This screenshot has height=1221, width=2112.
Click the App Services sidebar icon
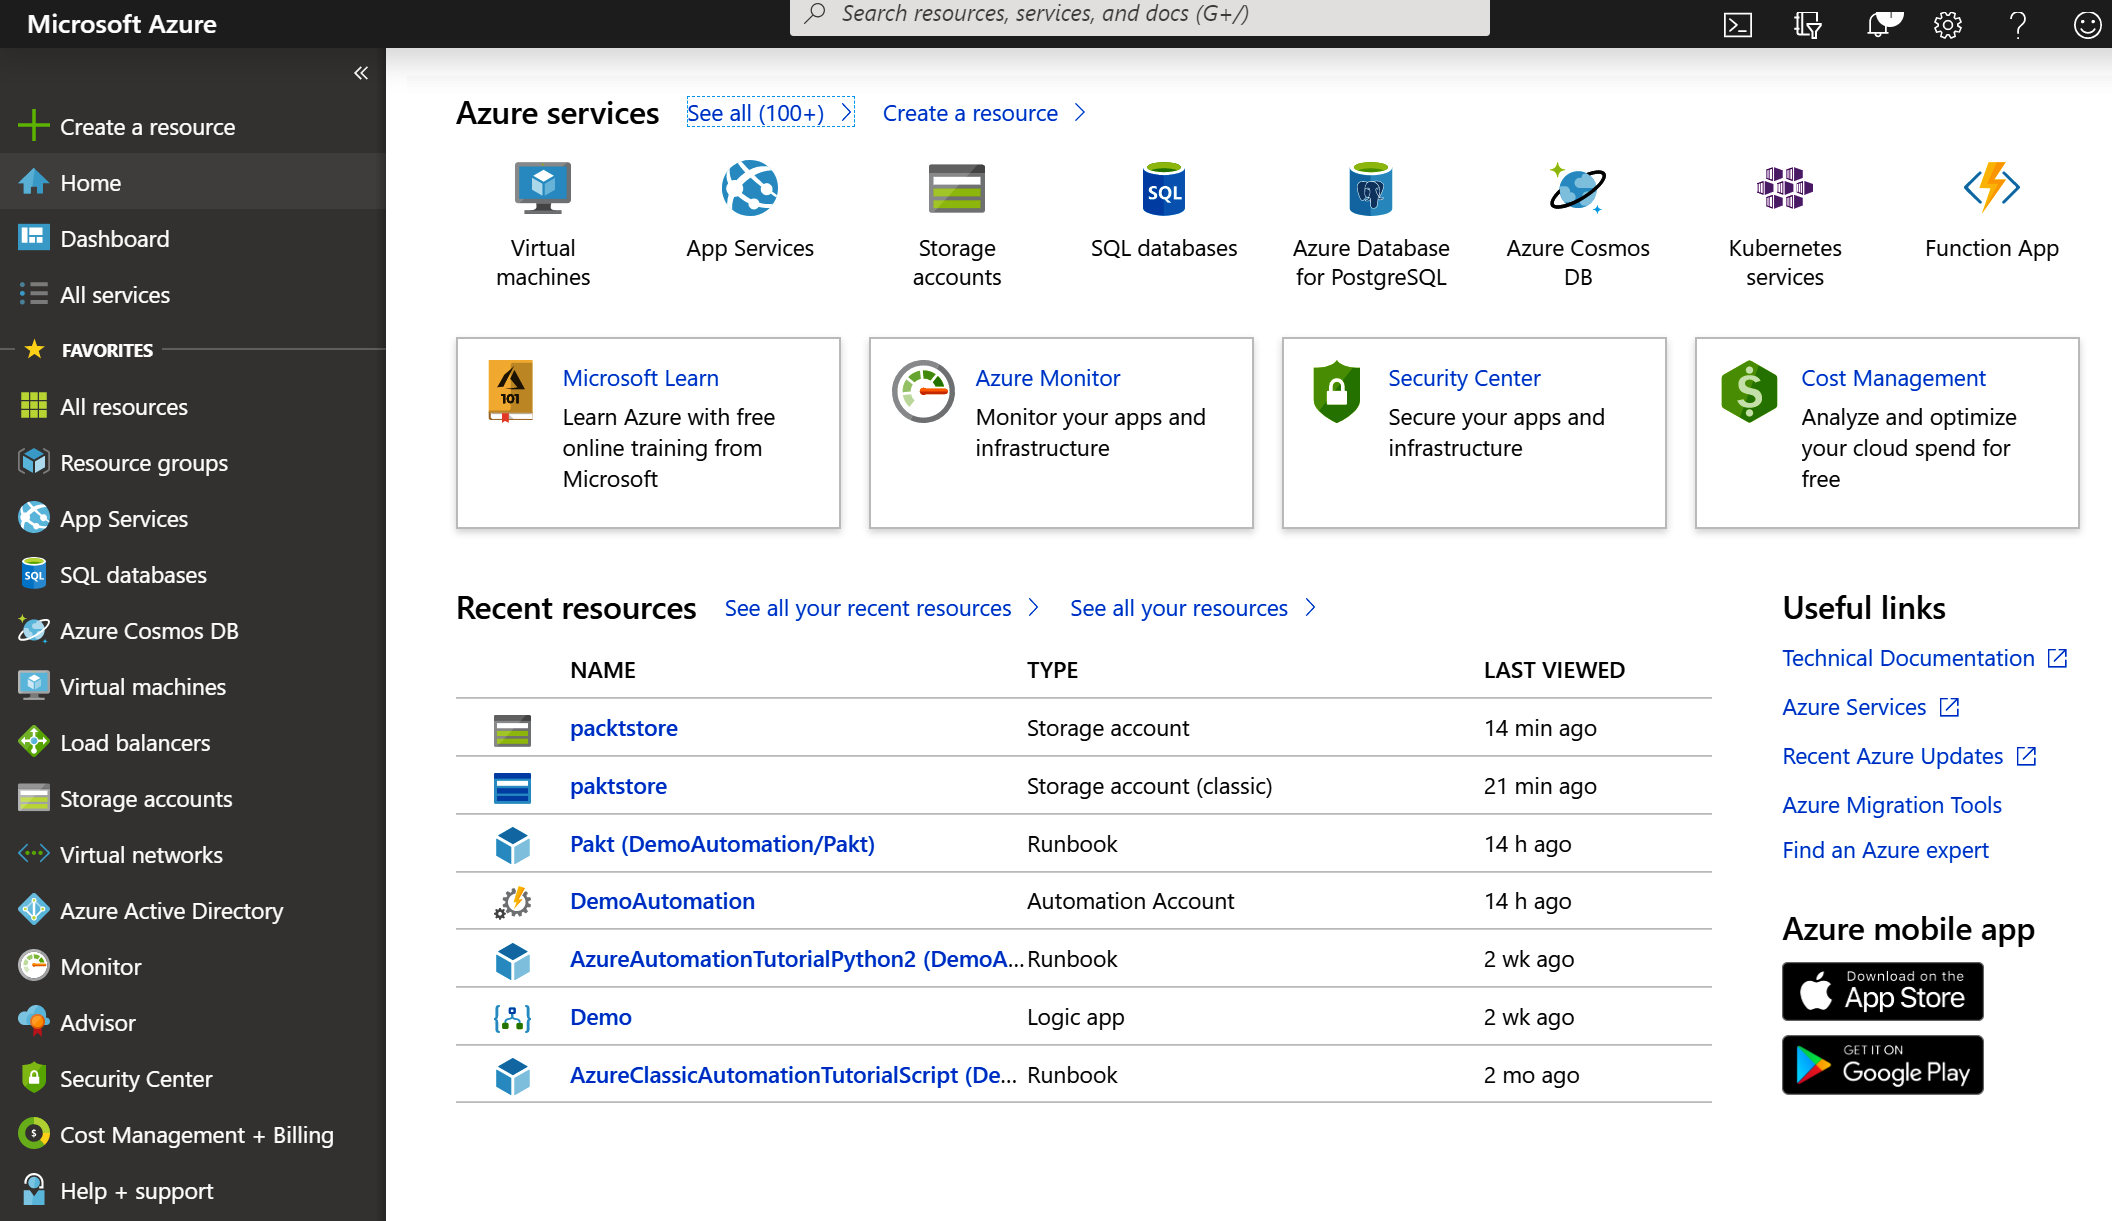point(34,518)
